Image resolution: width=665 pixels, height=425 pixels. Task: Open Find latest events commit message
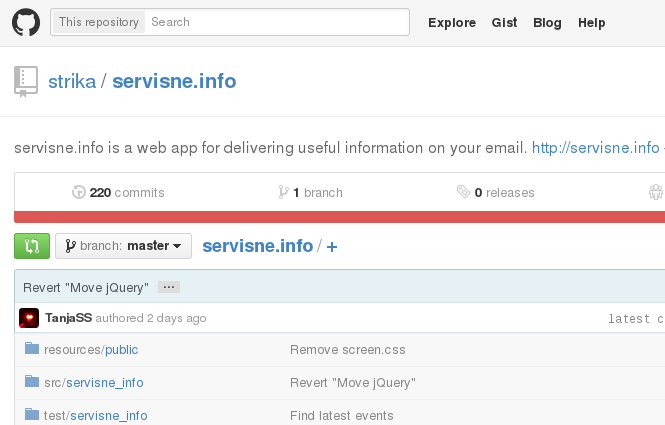pyautogui.click(x=342, y=415)
